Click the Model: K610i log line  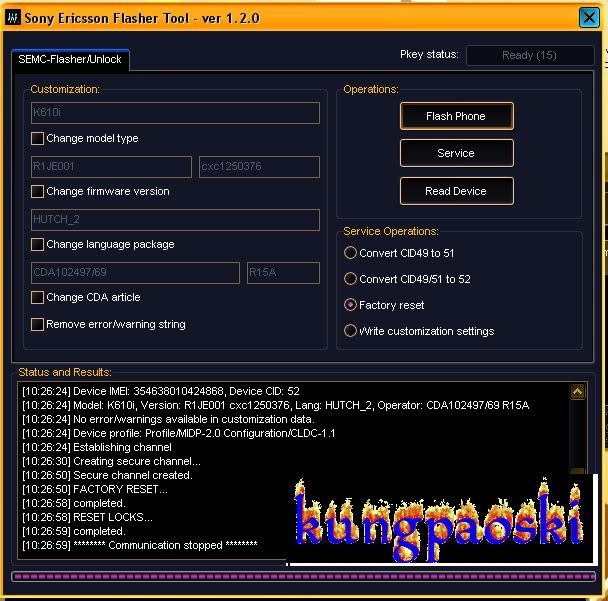(x=276, y=405)
